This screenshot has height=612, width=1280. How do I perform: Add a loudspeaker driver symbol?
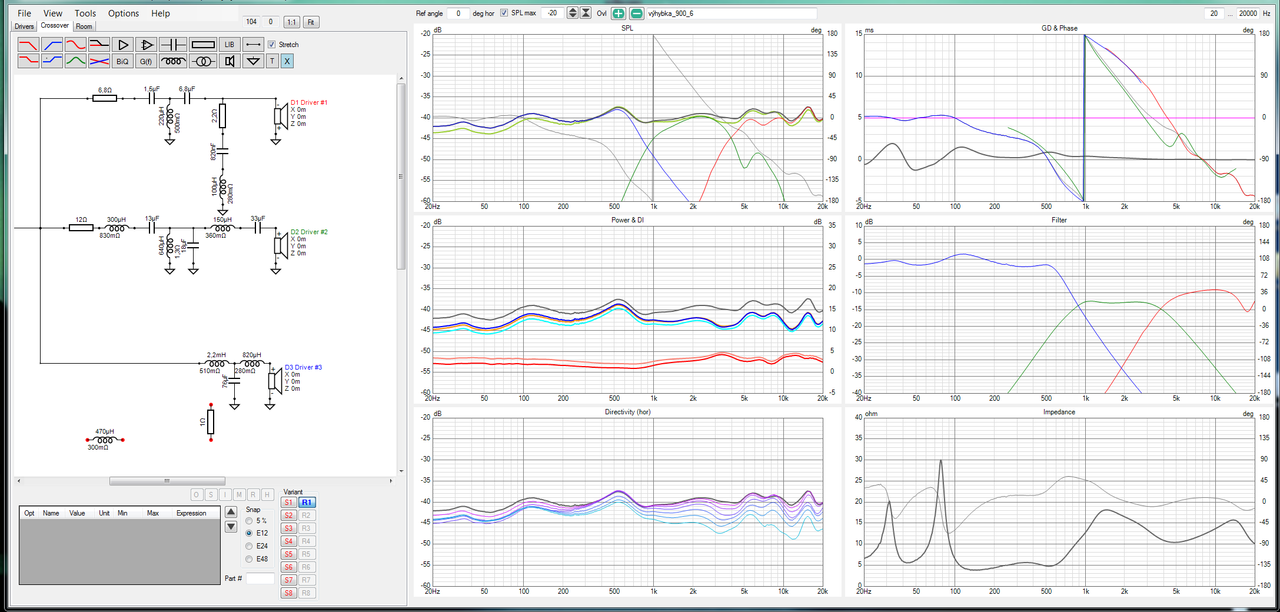[229, 61]
